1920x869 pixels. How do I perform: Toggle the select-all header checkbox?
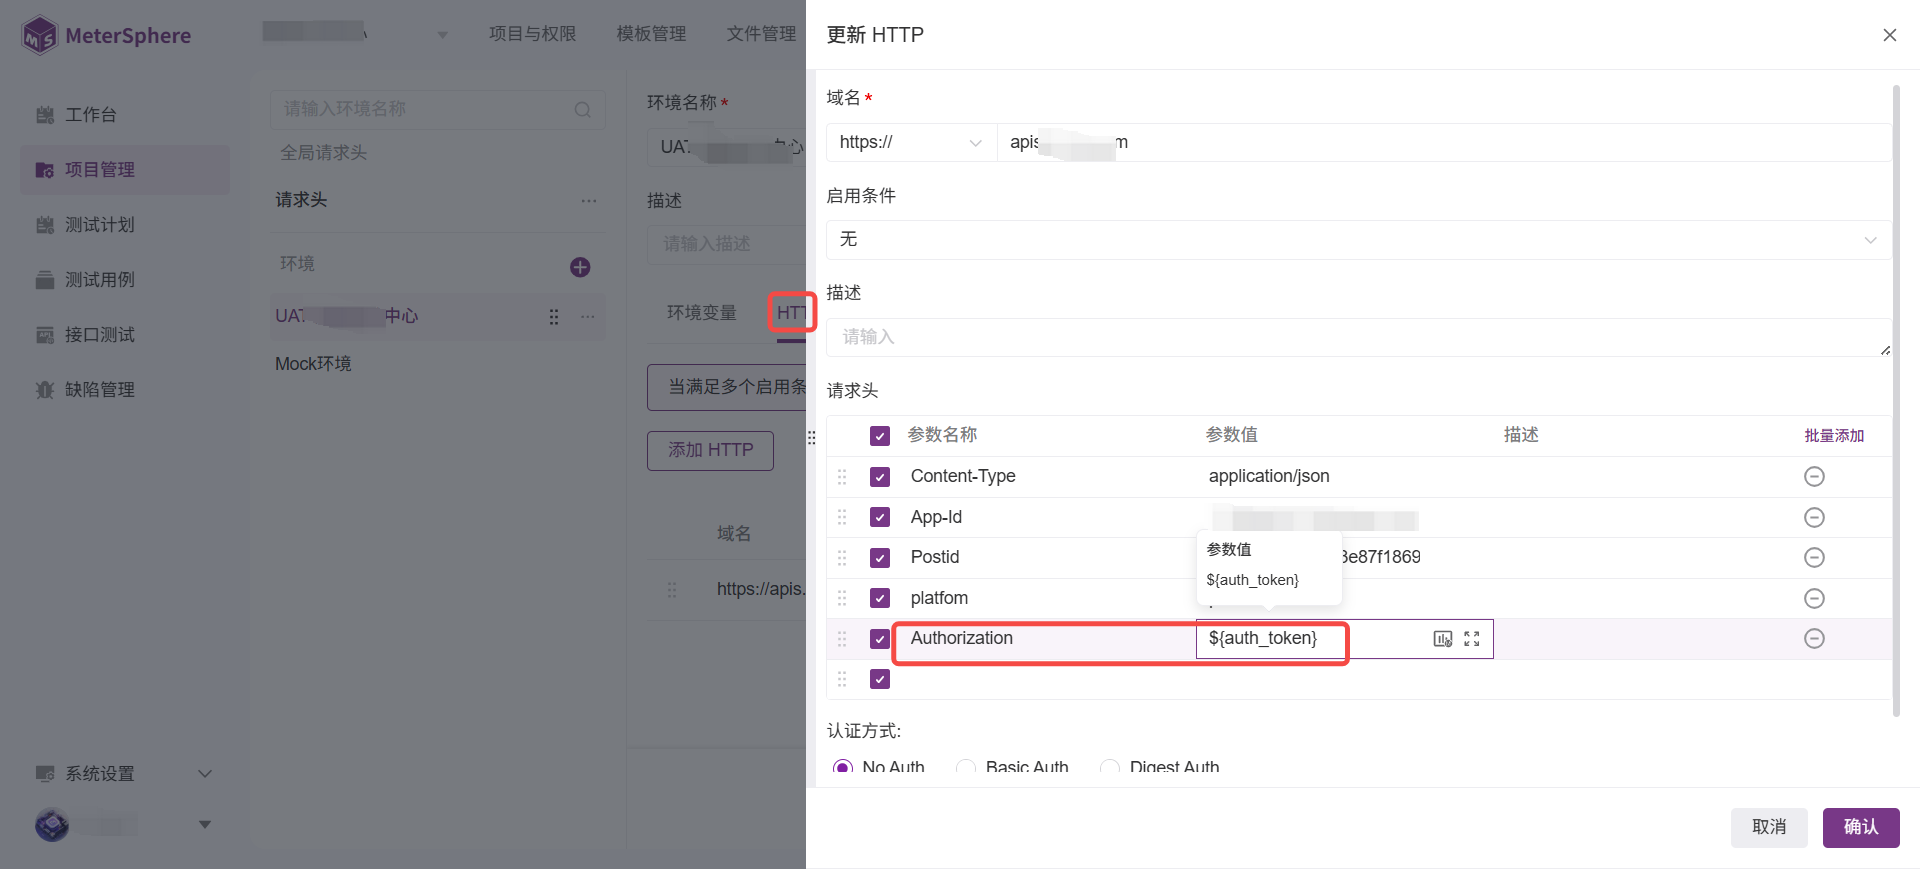pos(880,436)
